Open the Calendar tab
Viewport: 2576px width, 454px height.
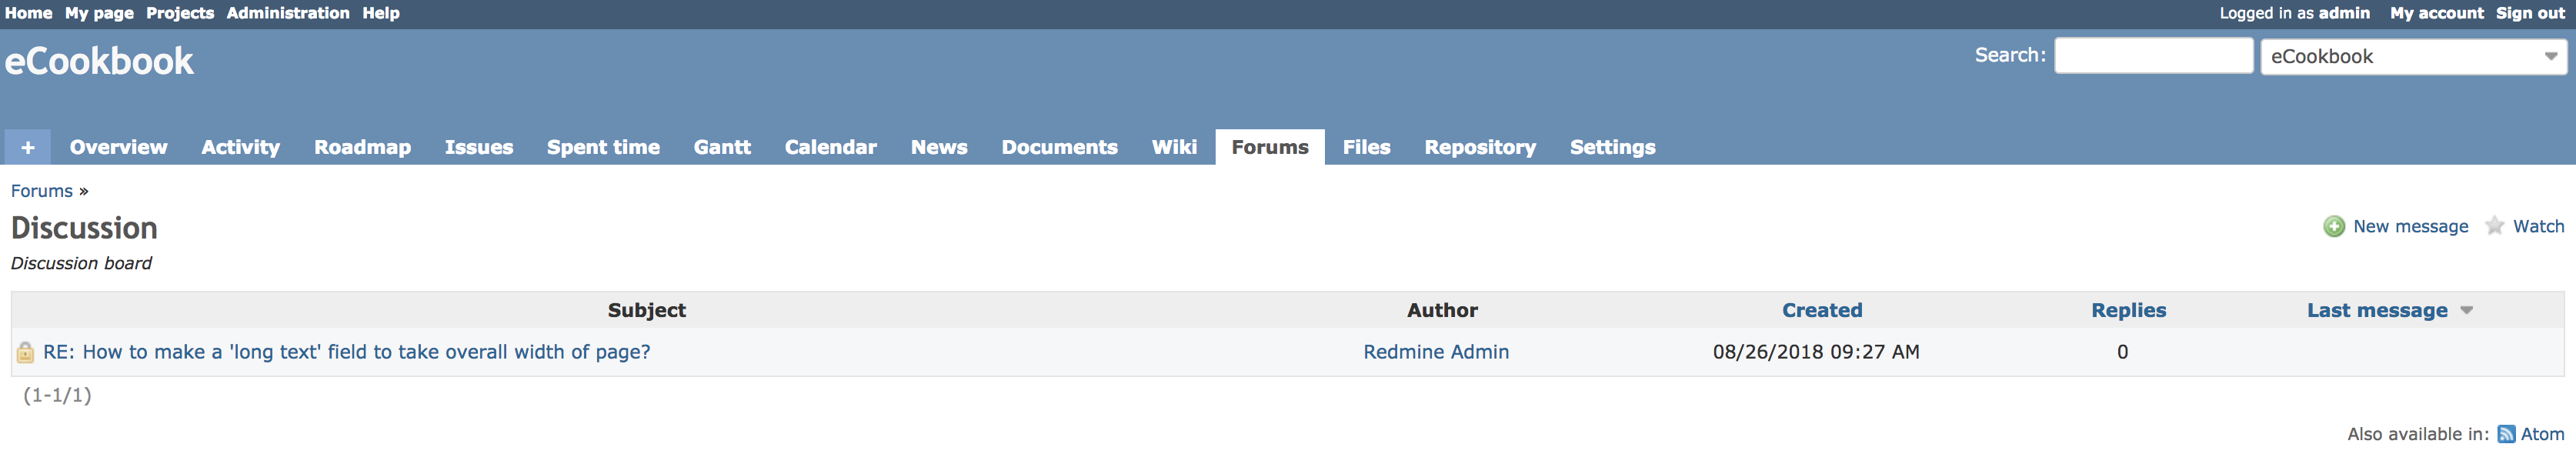tap(830, 147)
